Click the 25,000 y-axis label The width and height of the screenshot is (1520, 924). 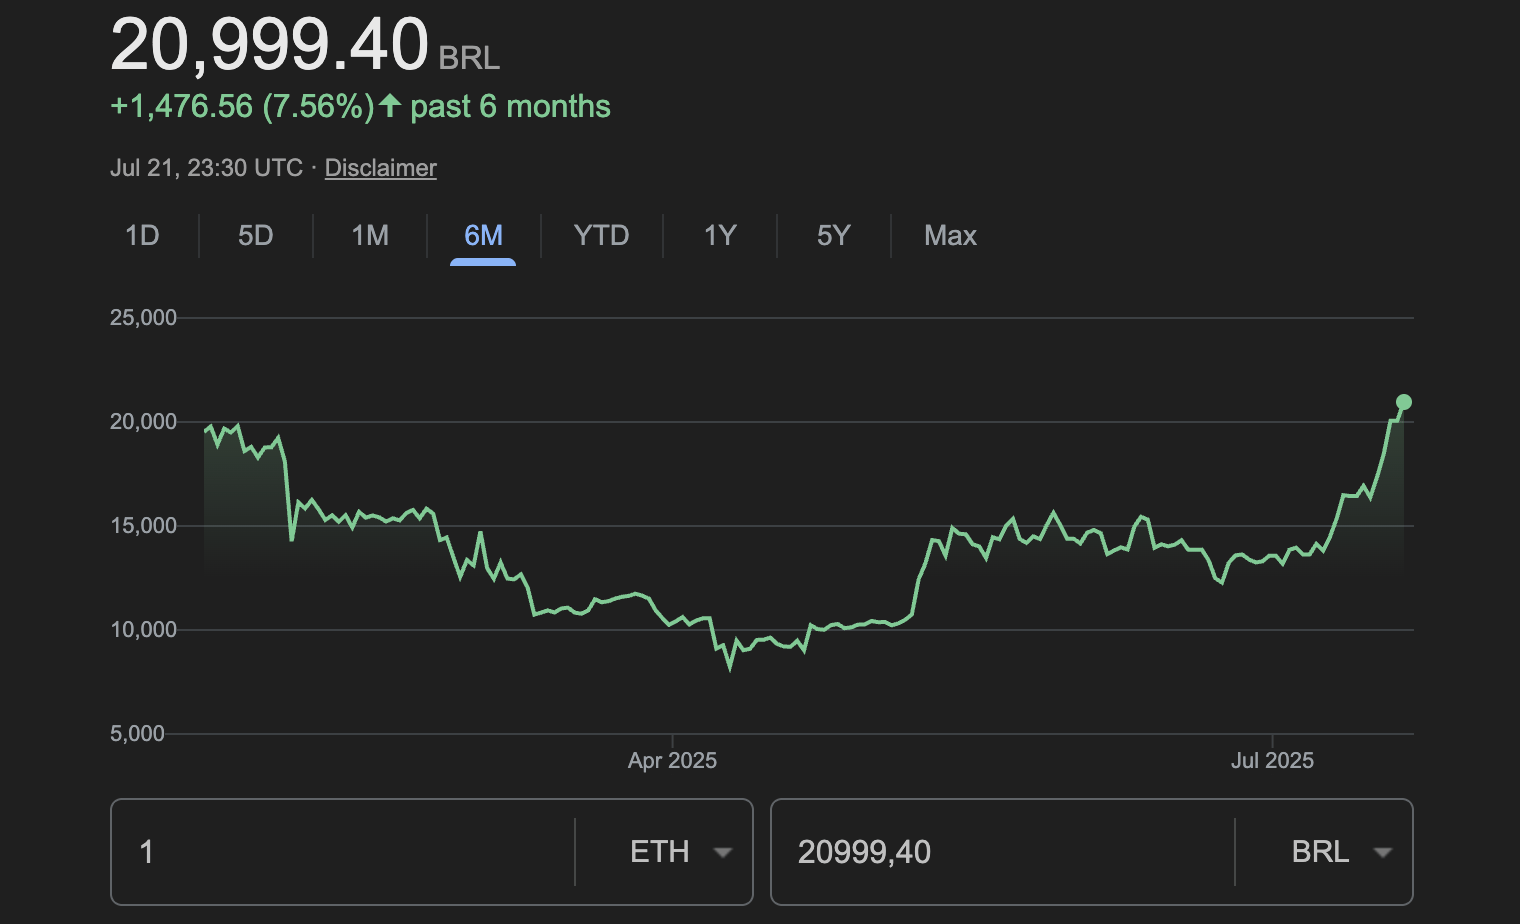coord(143,318)
